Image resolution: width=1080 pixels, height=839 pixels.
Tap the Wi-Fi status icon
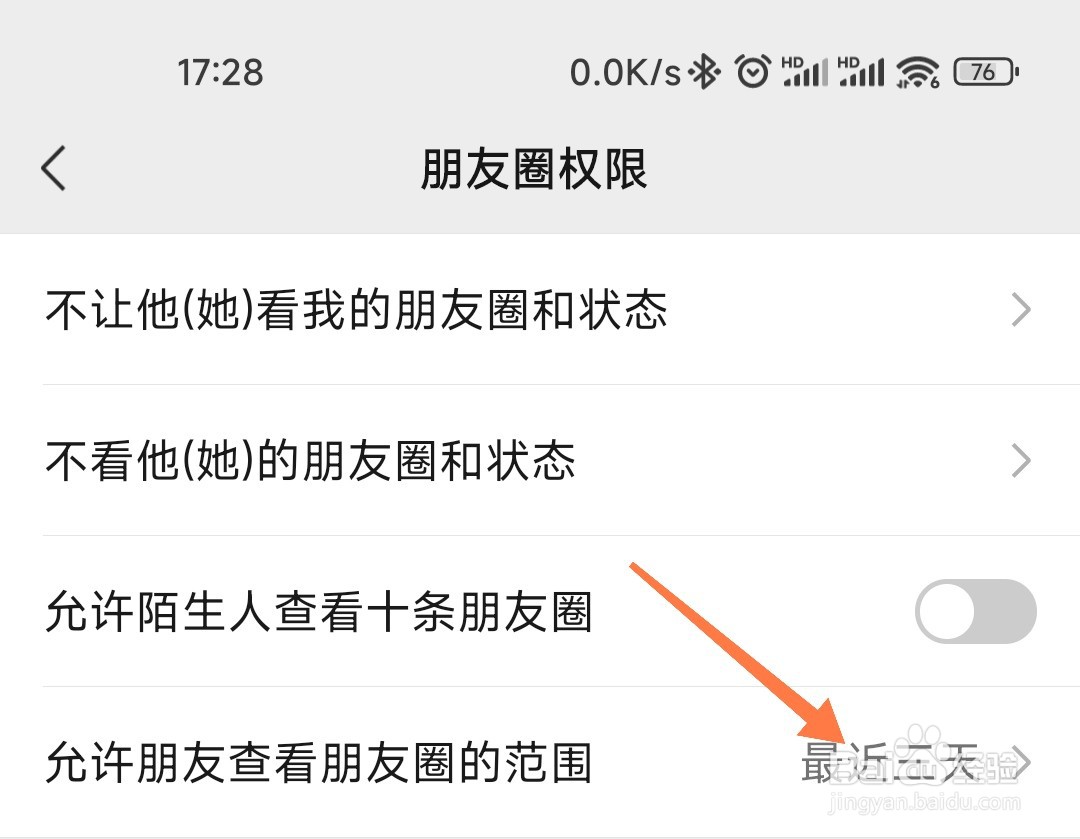(x=917, y=72)
